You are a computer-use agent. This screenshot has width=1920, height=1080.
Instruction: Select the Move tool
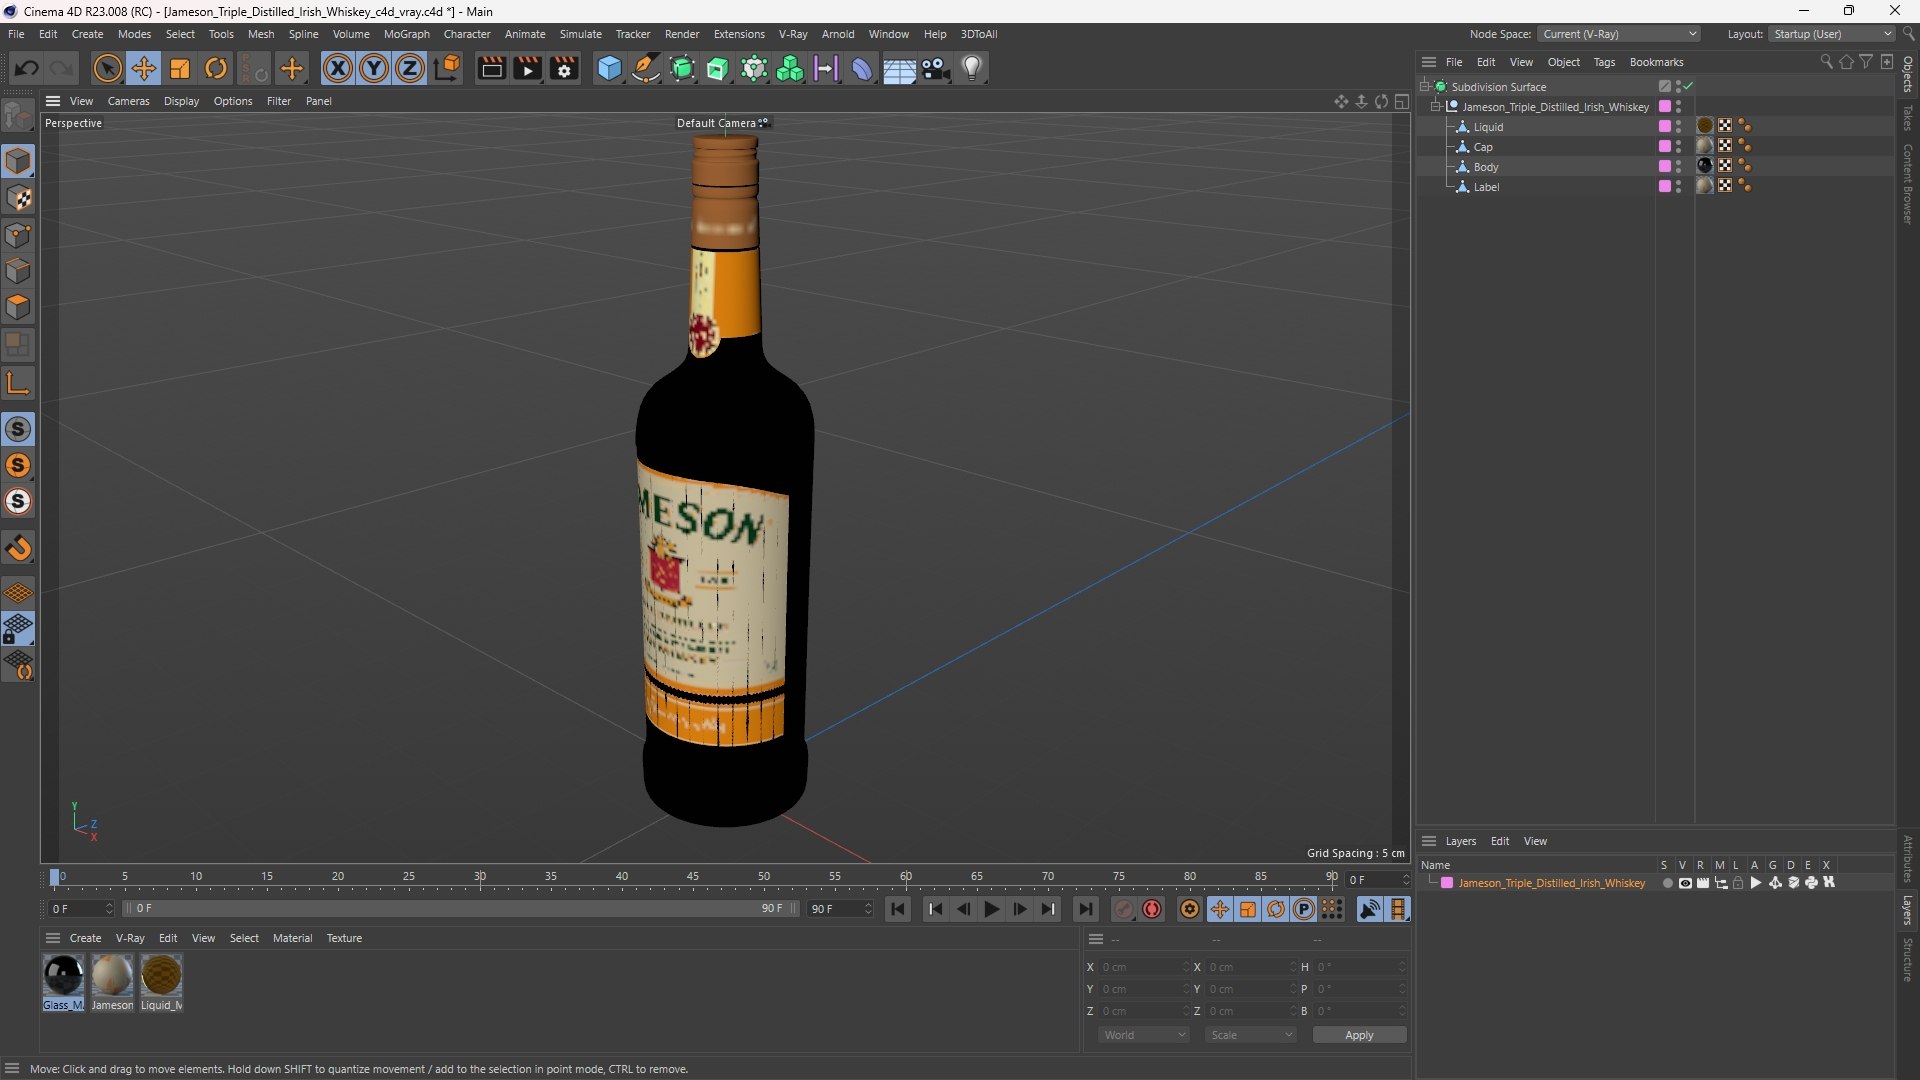pyautogui.click(x=144, y=68)
